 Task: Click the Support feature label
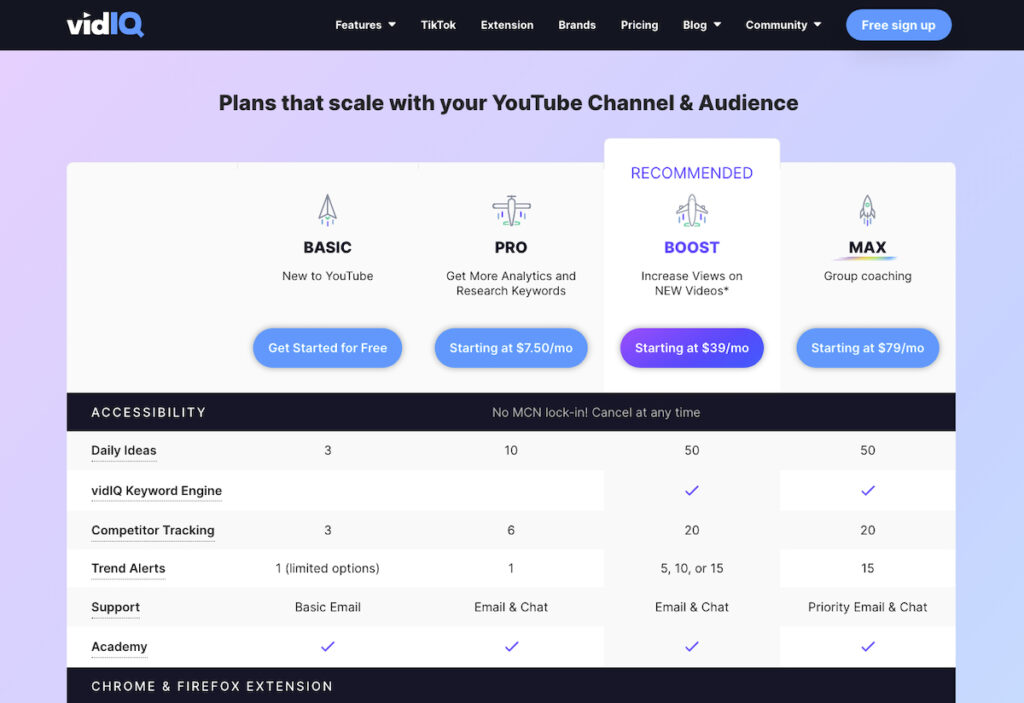[x=116, y=607]
